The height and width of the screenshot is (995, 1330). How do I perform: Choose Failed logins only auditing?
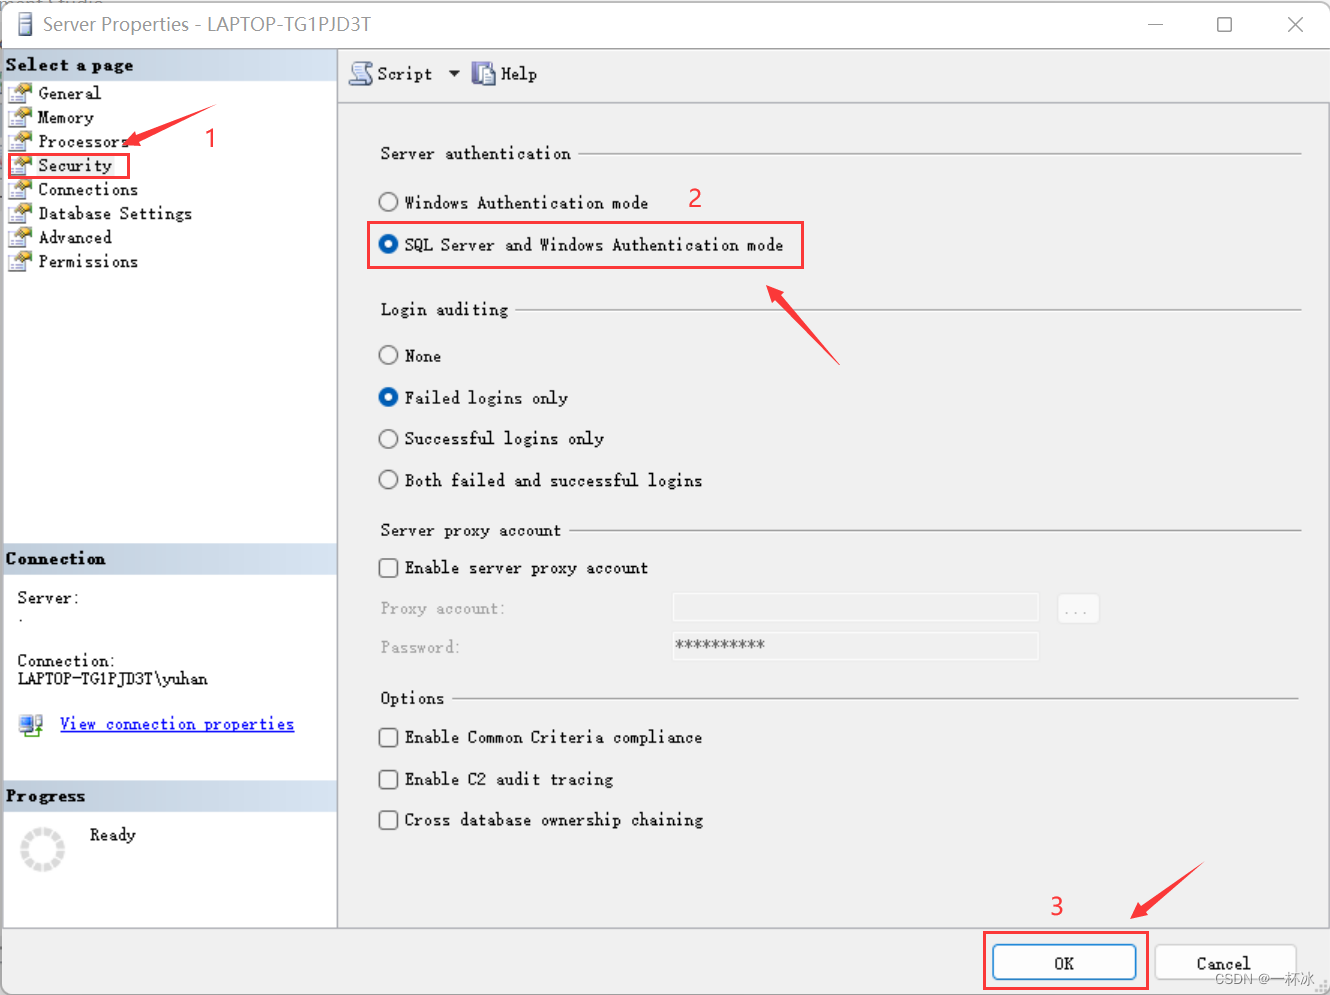[x=388, y=397]
